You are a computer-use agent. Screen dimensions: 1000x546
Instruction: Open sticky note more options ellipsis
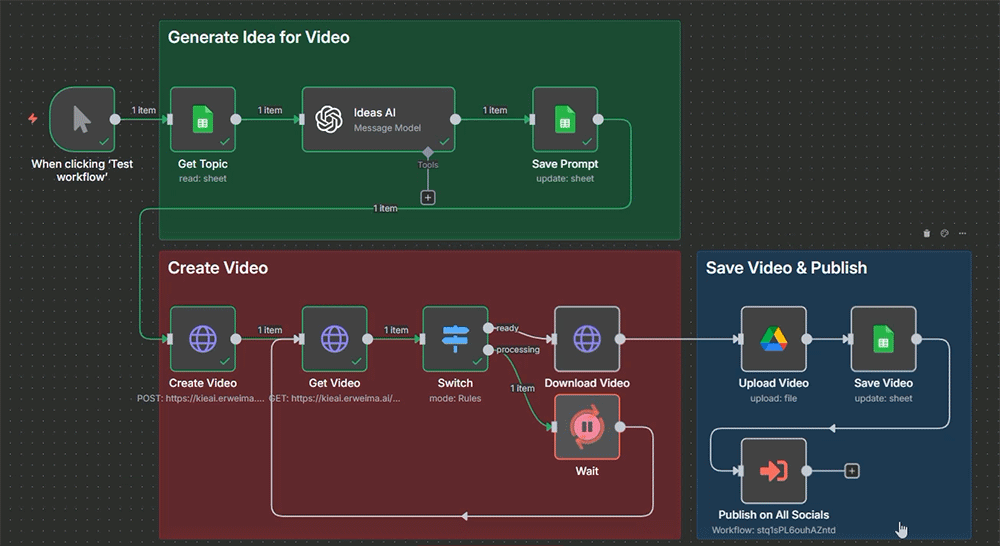click(963, 233)
